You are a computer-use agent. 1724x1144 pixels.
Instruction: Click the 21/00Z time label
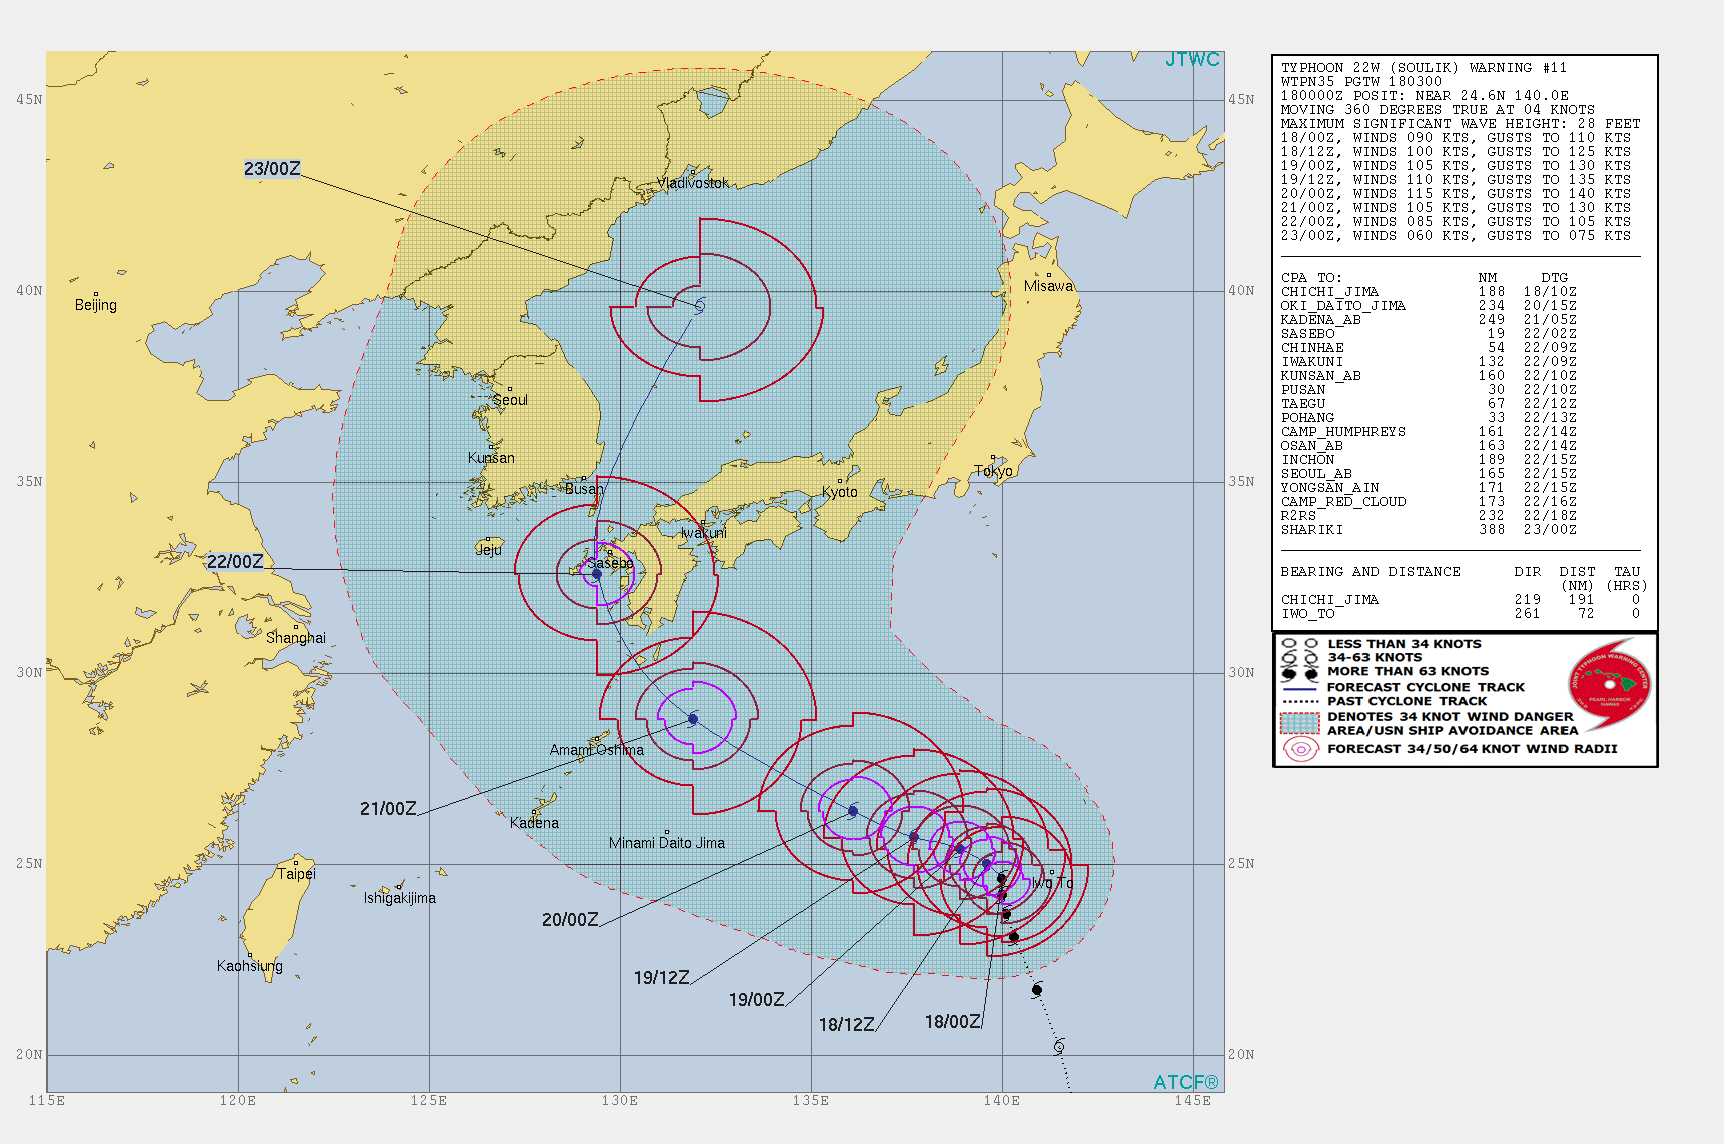point(388,809)
